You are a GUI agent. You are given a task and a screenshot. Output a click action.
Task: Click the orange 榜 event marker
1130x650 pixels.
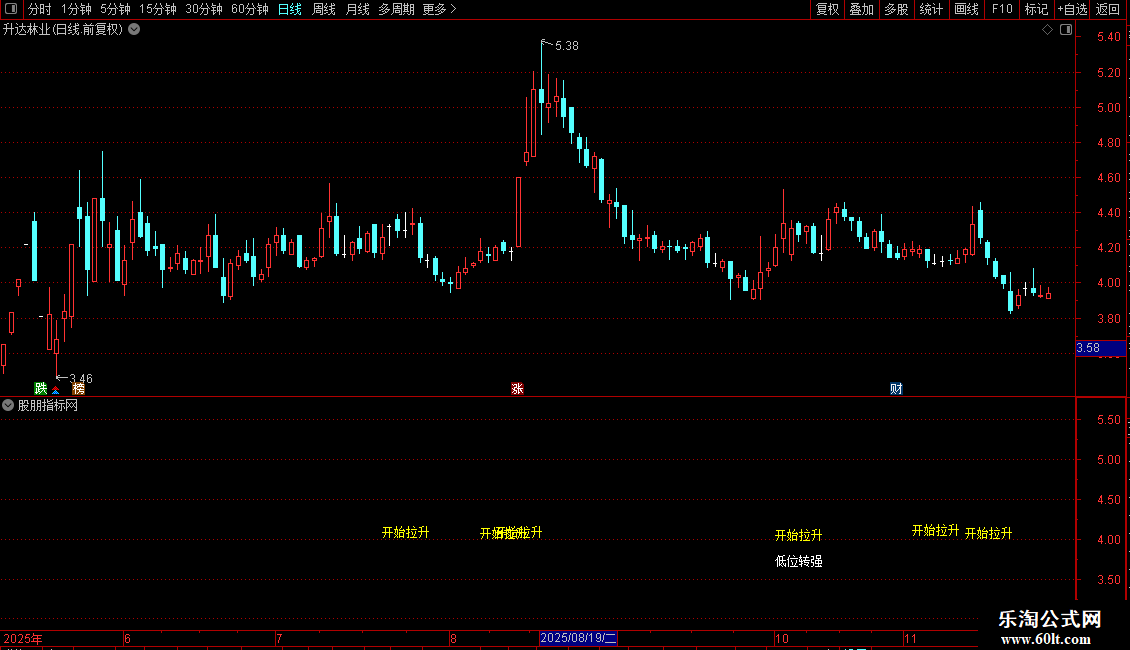pos(79,388)
